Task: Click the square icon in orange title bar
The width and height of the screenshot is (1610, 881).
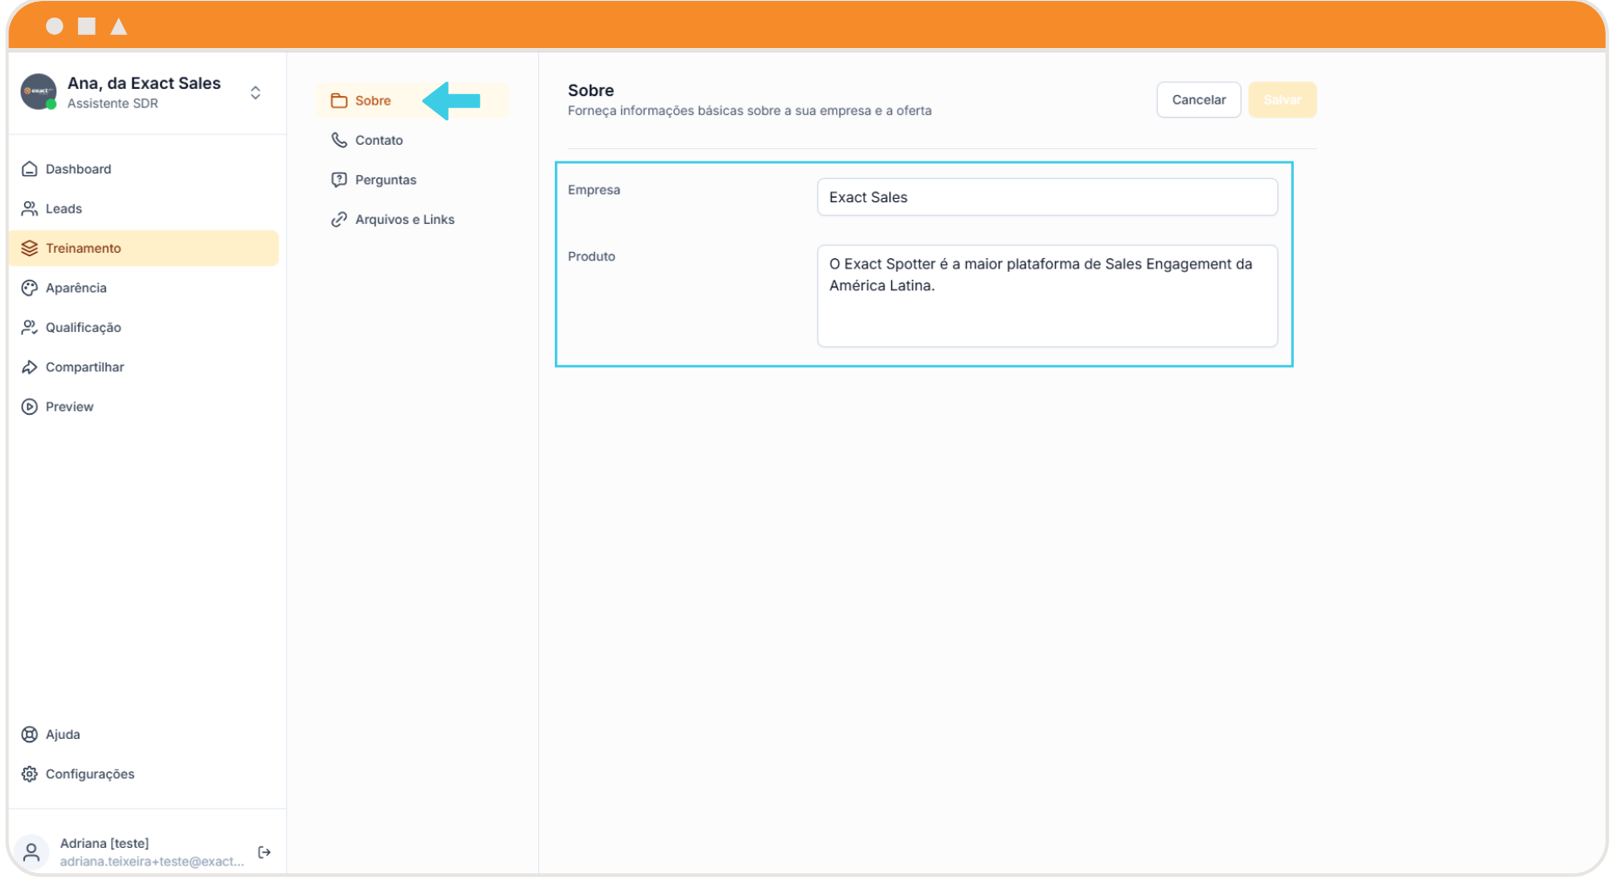Action: click(87, 26)
